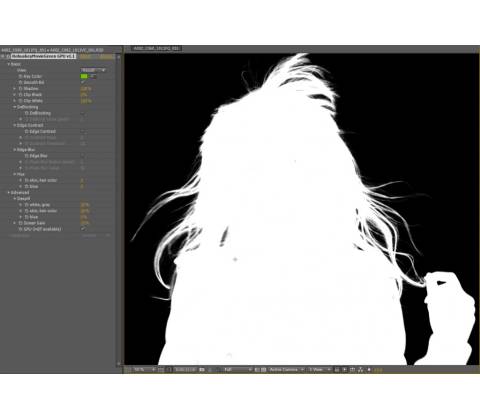The height and width of the screenshot is (420, 480).
Task: Open the Active Camera dropdown
Action: (x=287, y=370)
